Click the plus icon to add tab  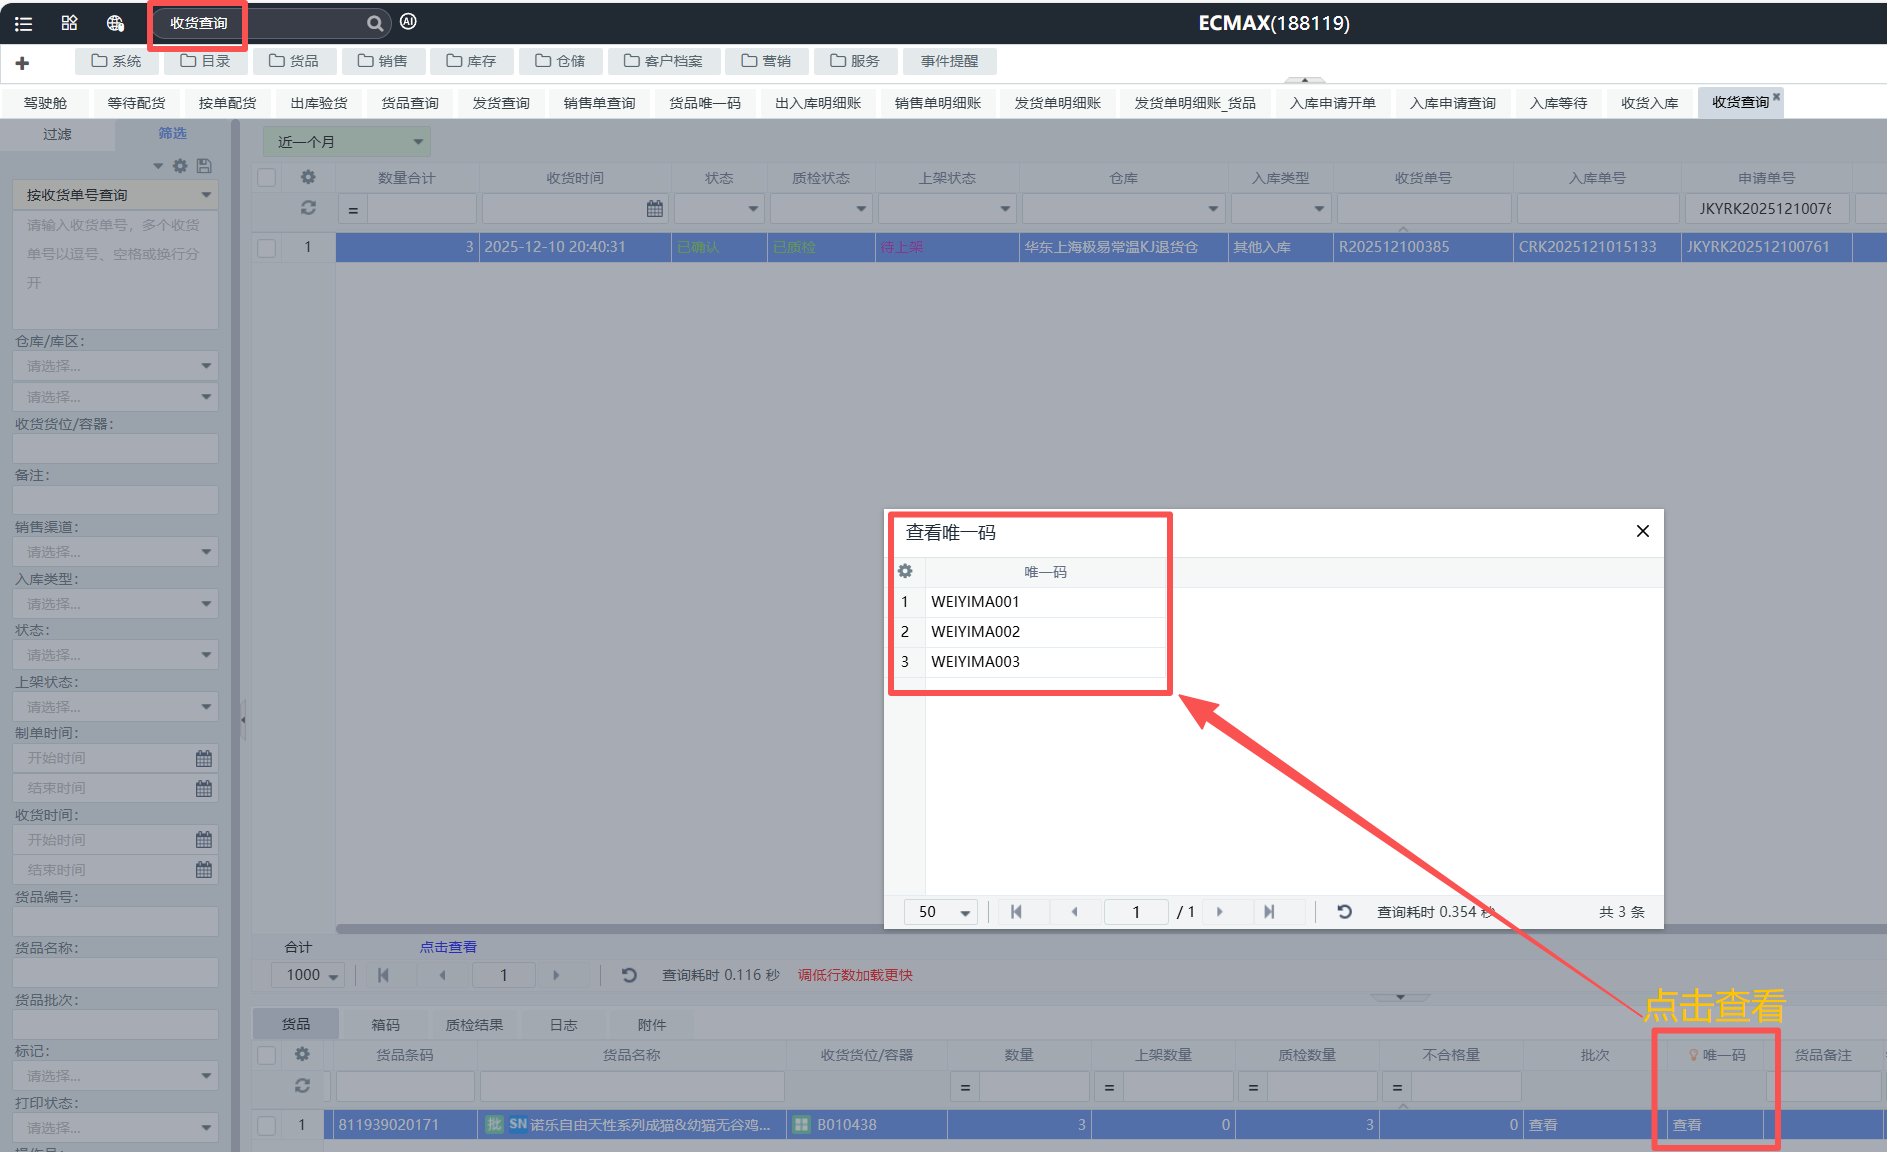click(22, 63)
